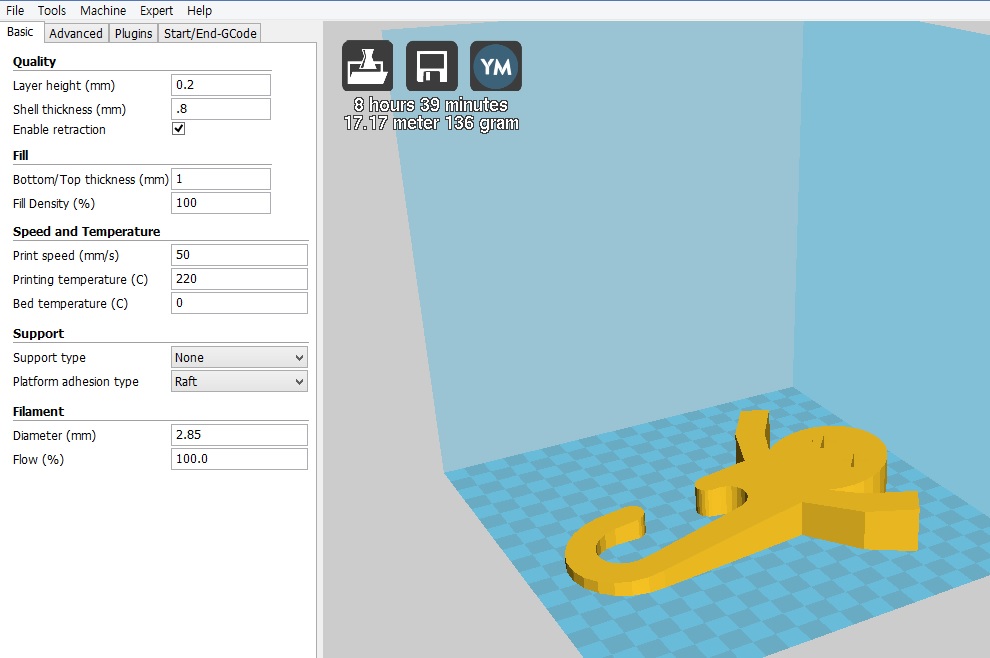Click the 'Shell thickness (mm)' label
Viewport: 990px width, 658px height.
tap(69, 109)
